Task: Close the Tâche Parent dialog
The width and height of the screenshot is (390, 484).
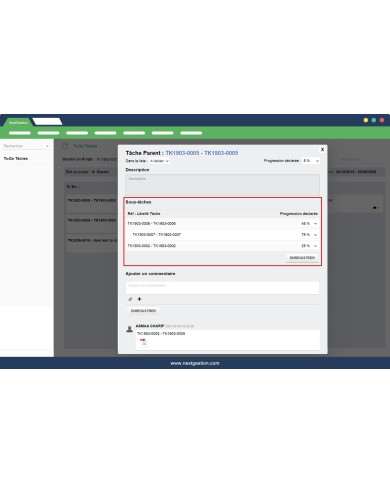Action: pyautogui.click(x=322, y=150)
